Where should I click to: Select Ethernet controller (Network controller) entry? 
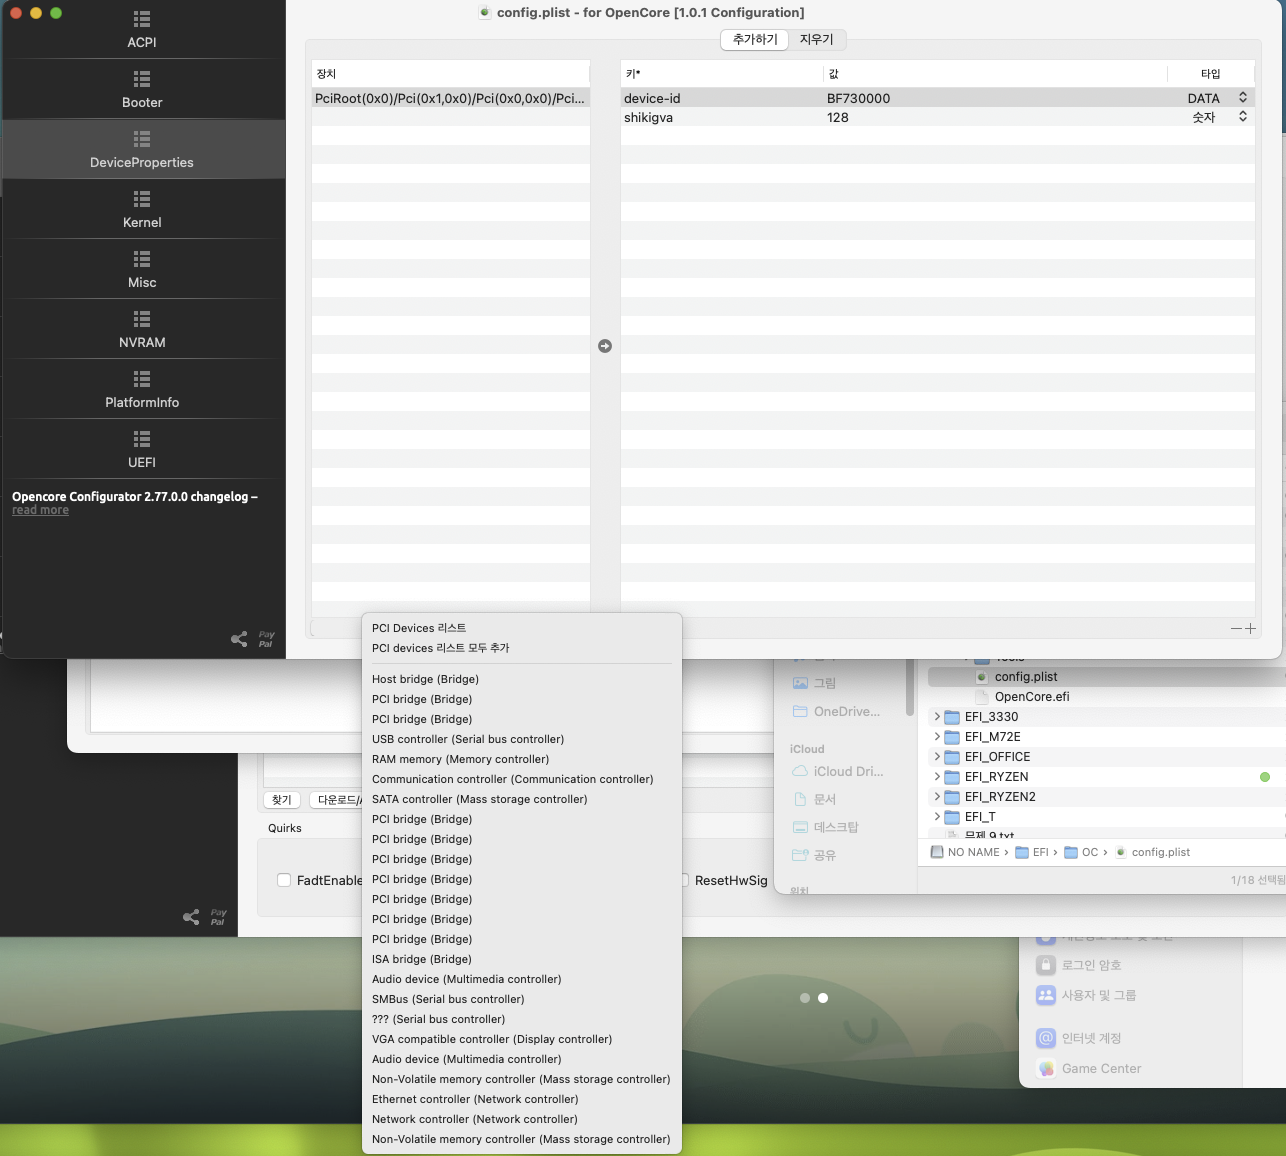522,1099
